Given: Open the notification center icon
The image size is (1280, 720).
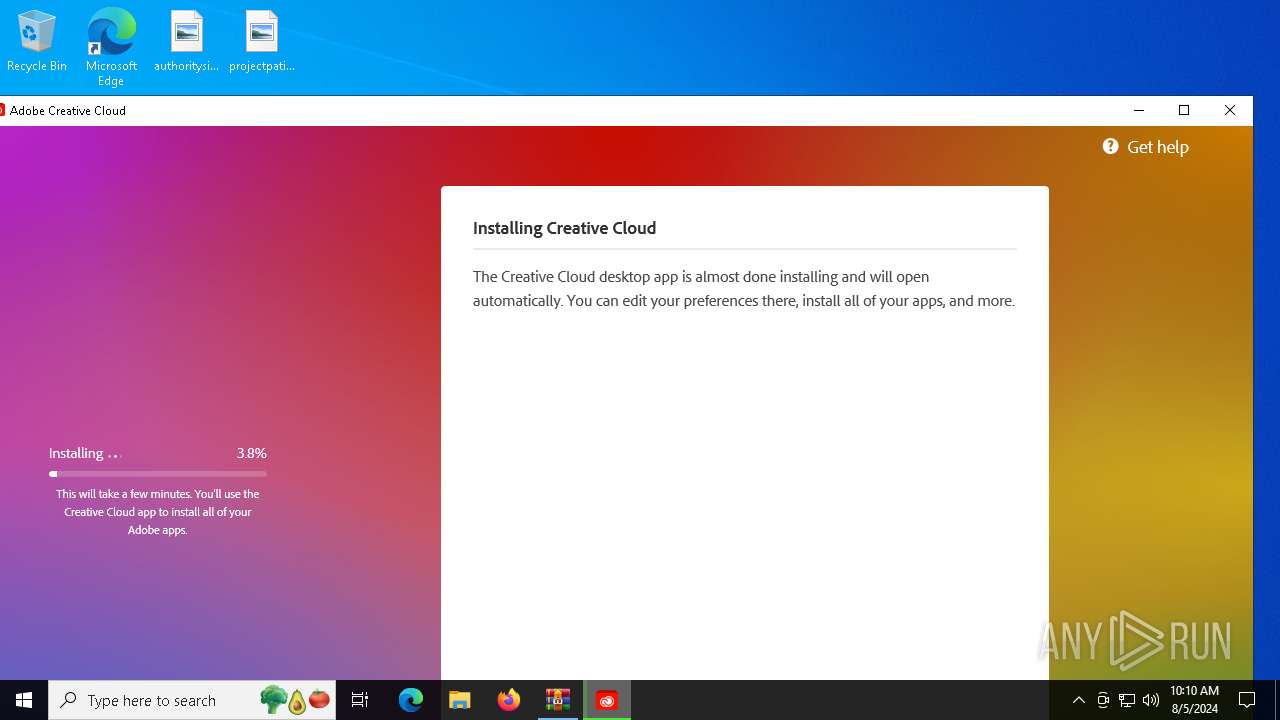Looking at the screenshot, I should tap(1247, 700).
